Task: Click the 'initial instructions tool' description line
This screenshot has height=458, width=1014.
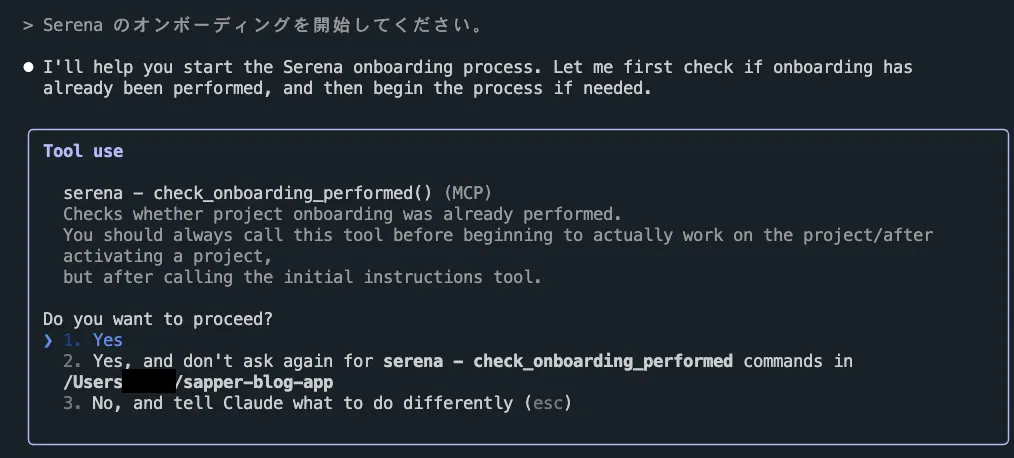Action: pos(302,277)
